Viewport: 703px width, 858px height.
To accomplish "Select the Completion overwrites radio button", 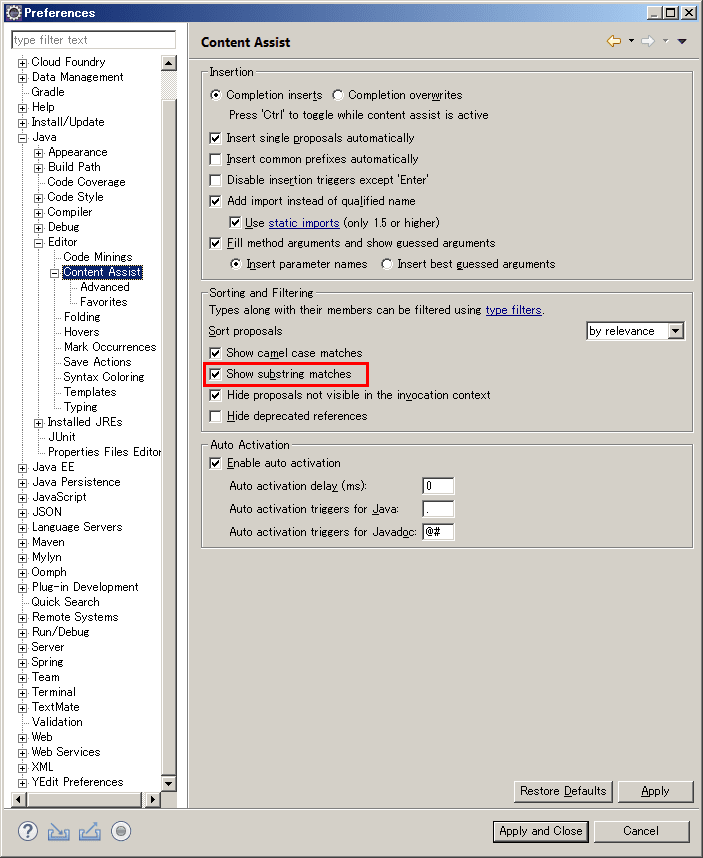I will [x=338, y=95].
